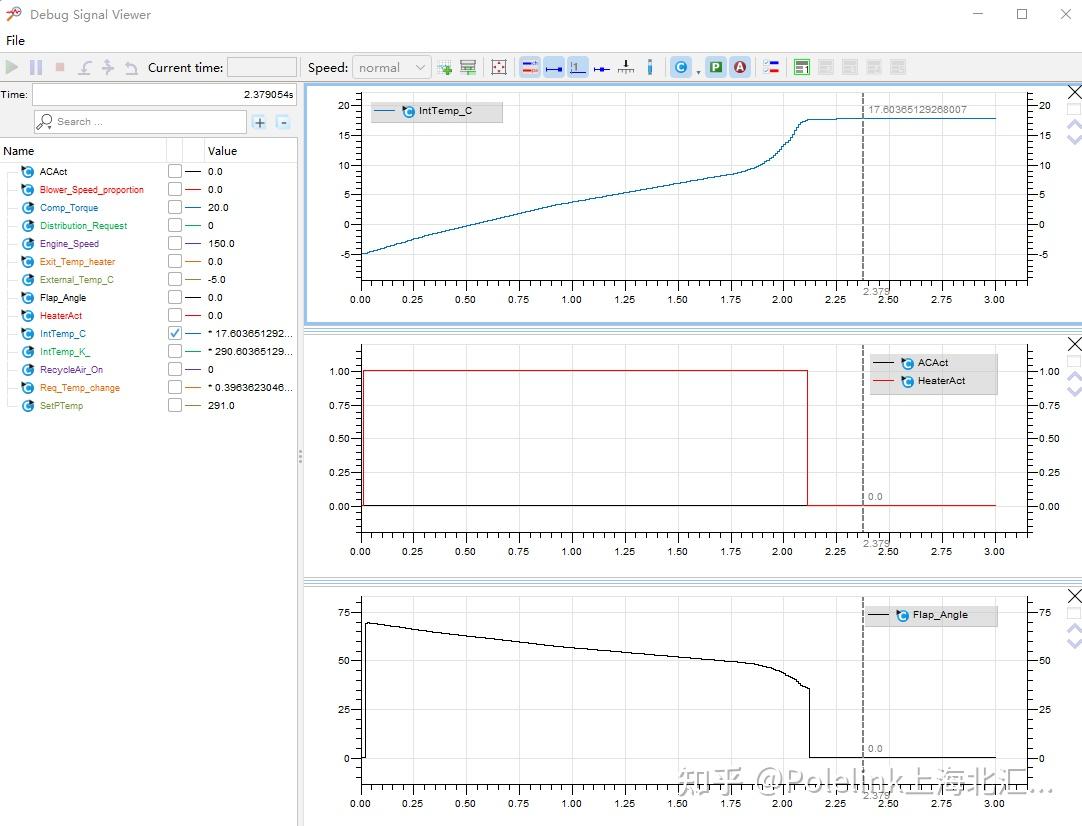The height and width of the screenshot is (826, 1082).
Task: Click the green Play simulation button
Action: click(x=12, y=67)
